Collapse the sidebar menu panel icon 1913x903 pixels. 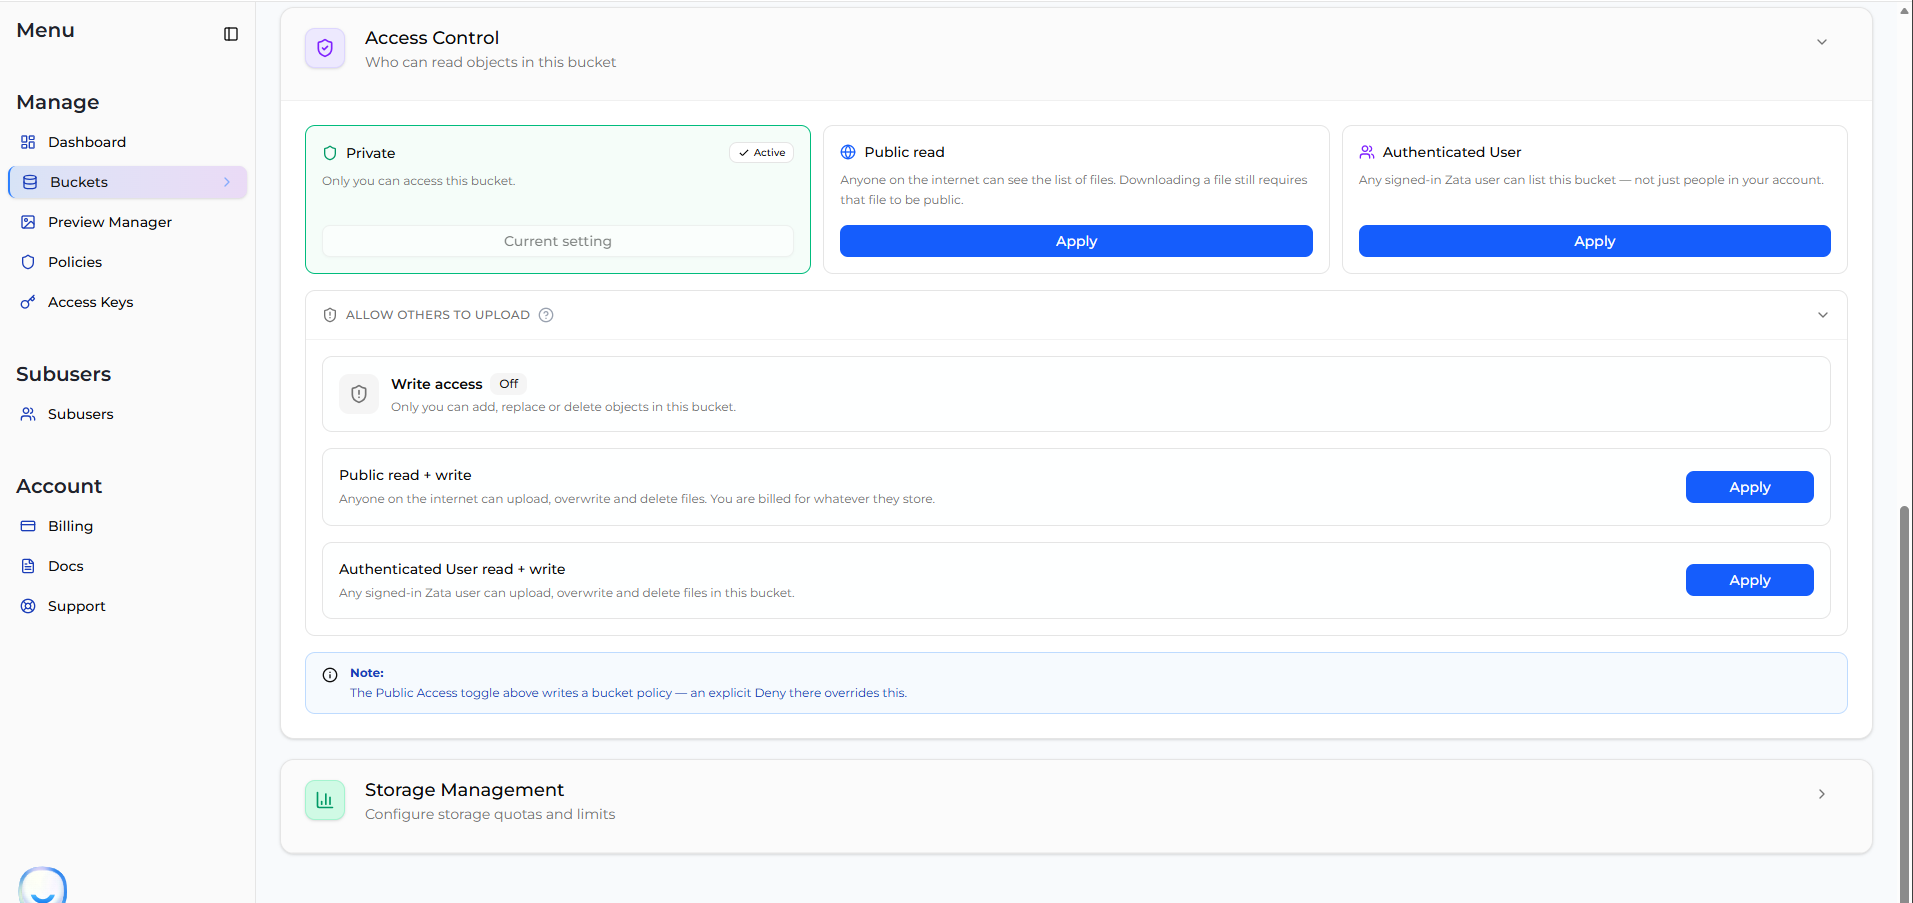tap(231, 34)
